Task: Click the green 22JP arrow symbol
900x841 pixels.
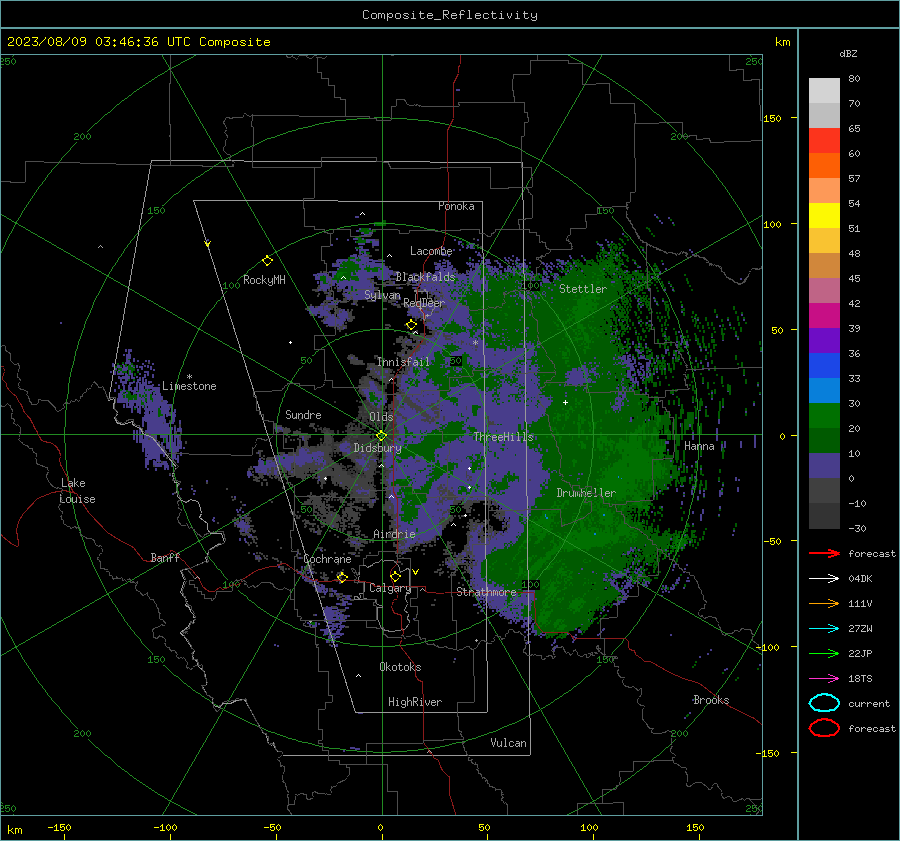Action: pos(824,653)
